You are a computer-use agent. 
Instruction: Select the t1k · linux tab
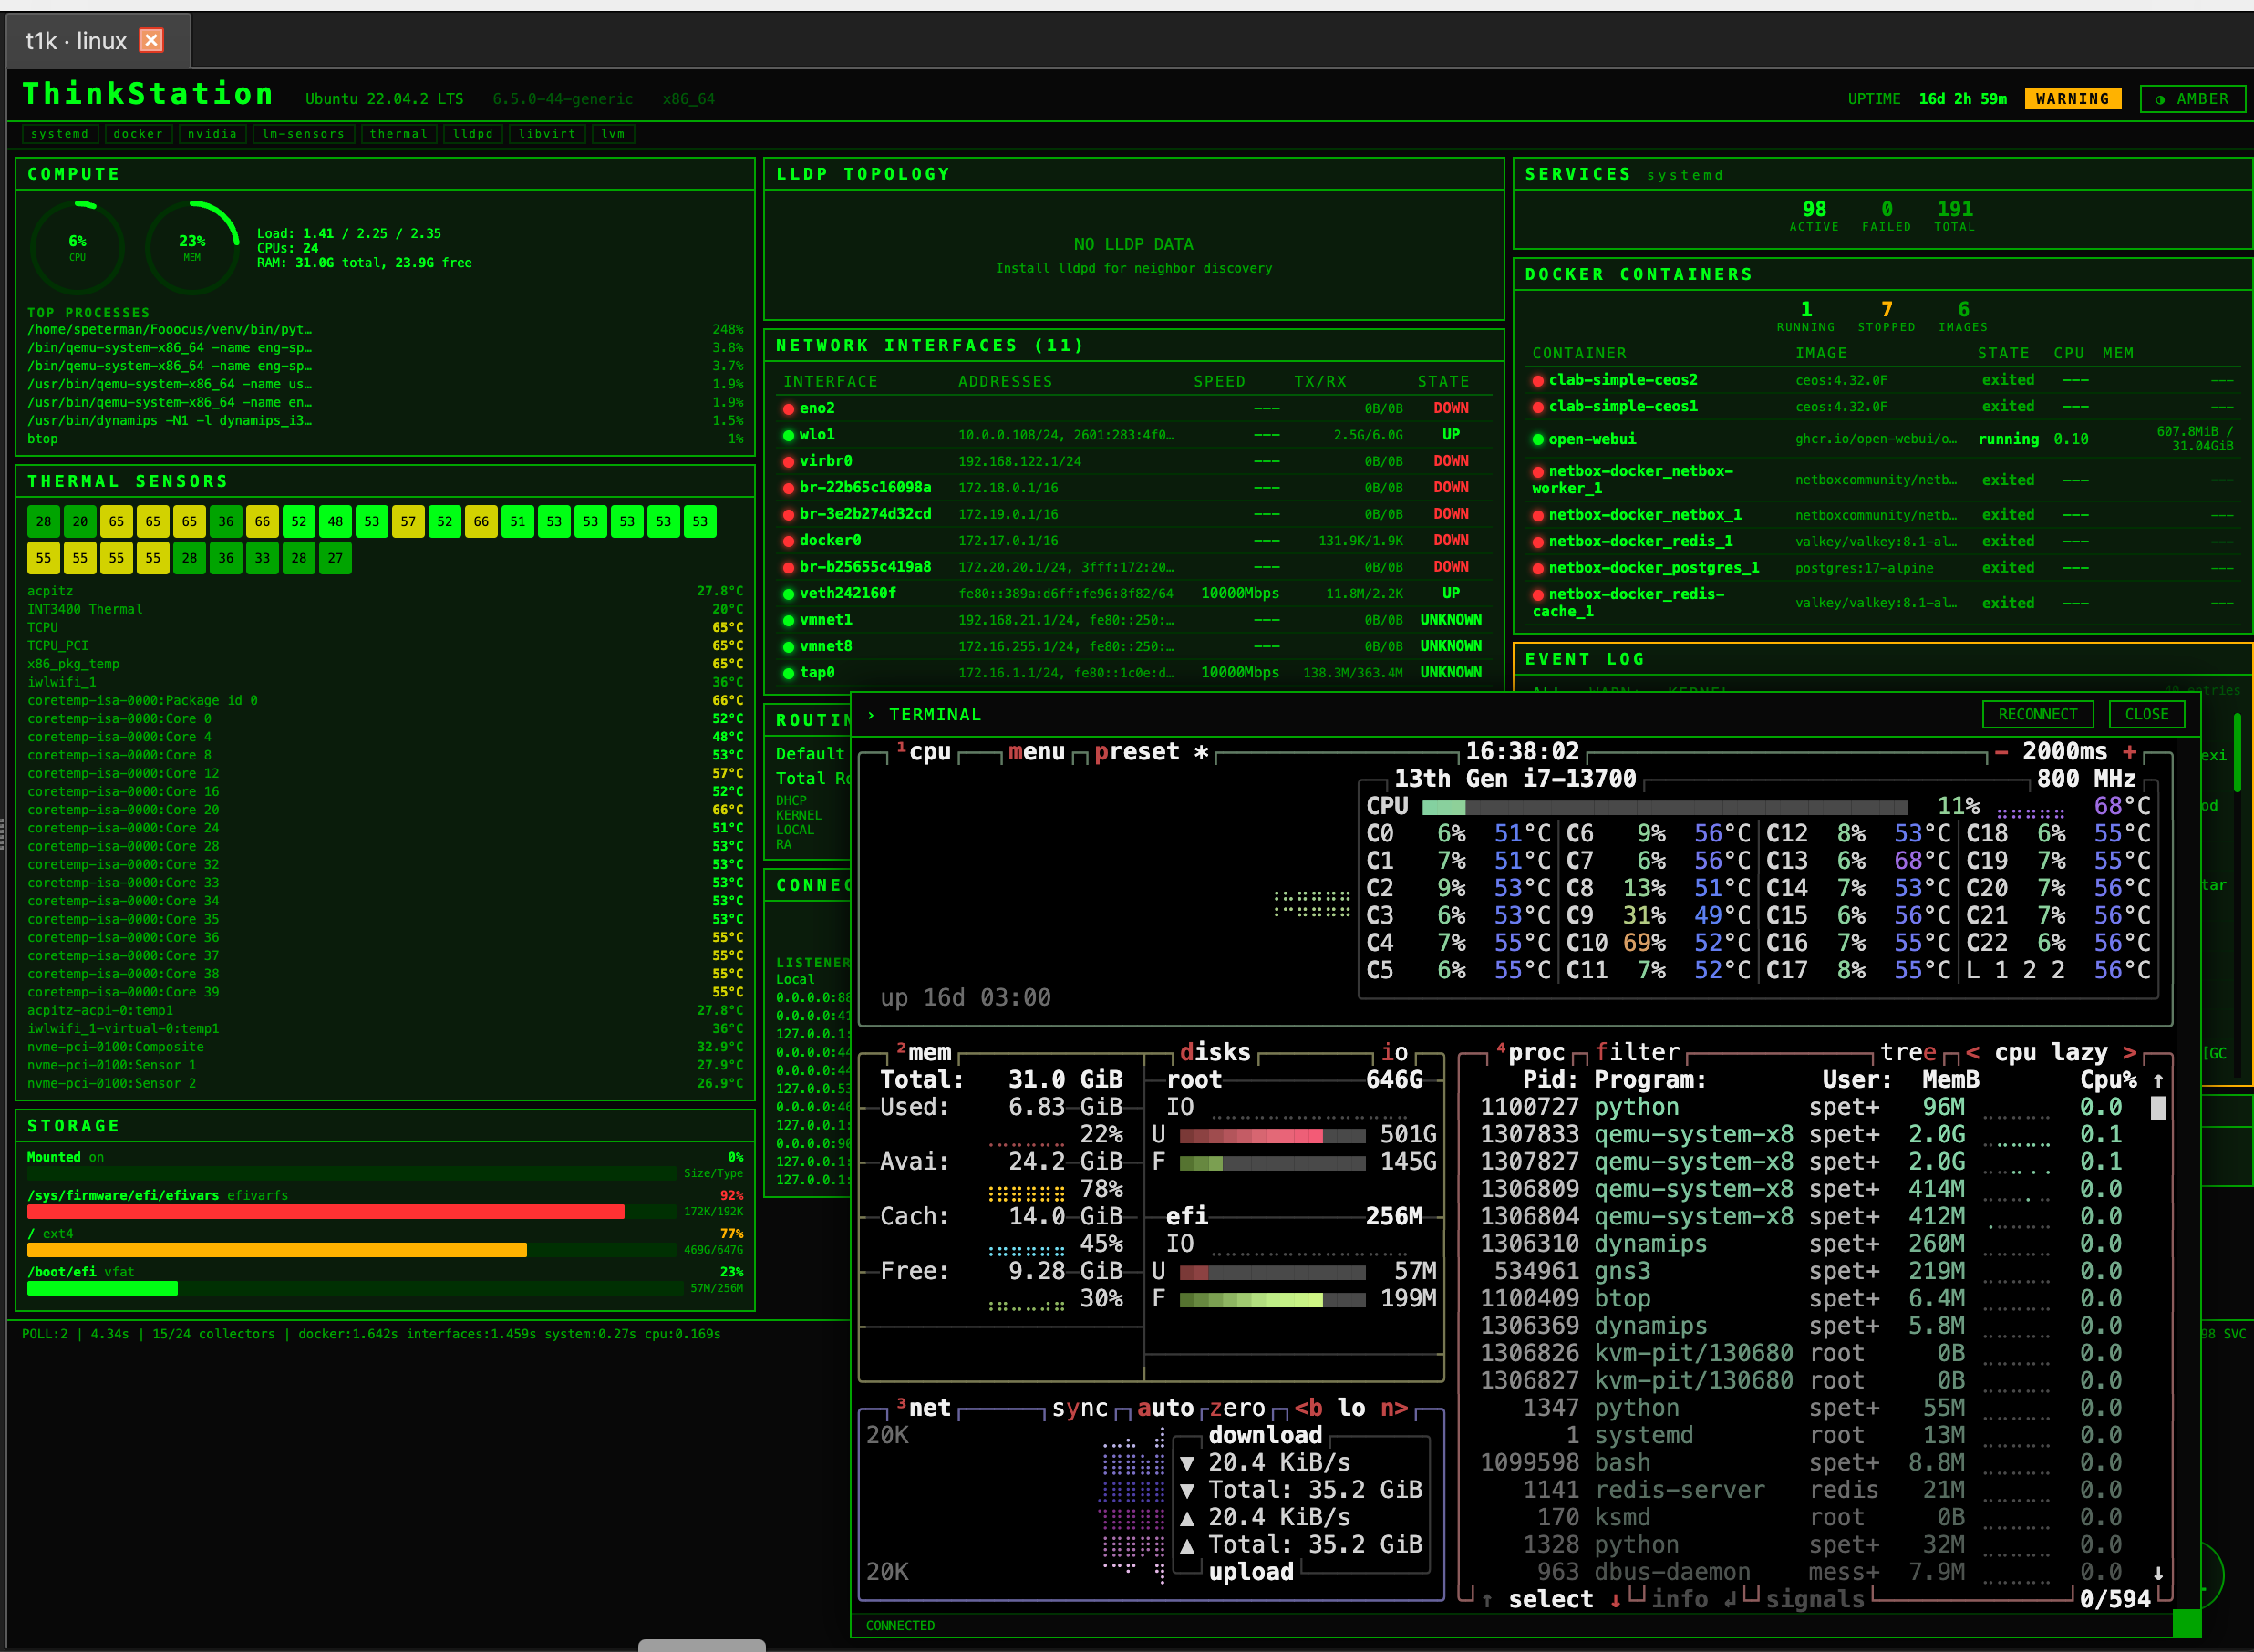97,40
